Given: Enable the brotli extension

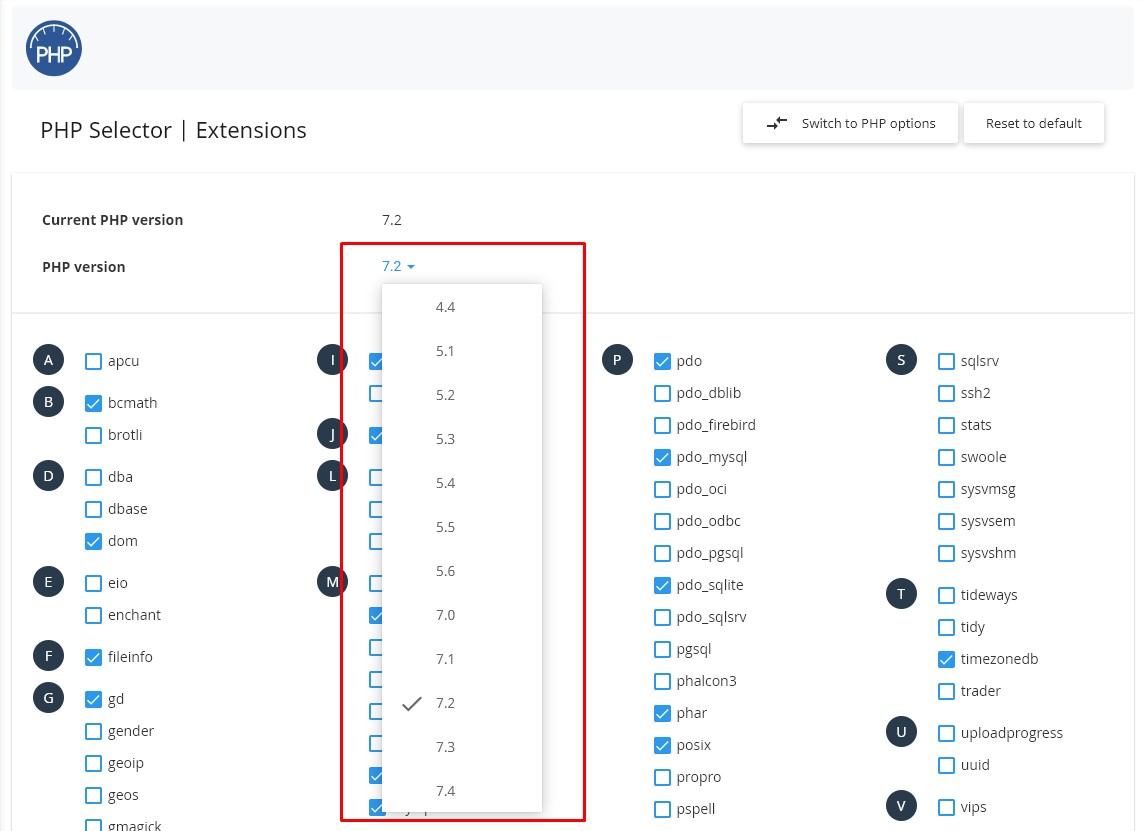Looking at the screenshot, I should 93,435.
